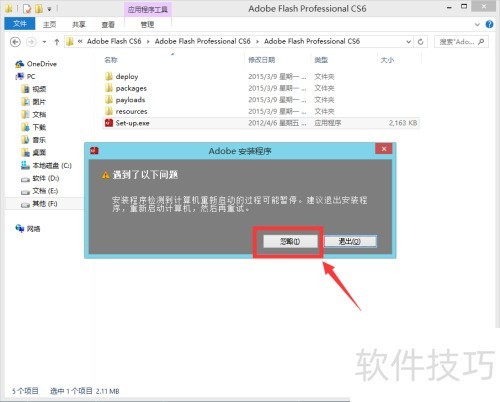Image resolution: width=500 pixels, height=402 pixels.
Task: Select 网络 (Network) in navigation pane
Action: [x=33, y=228]
